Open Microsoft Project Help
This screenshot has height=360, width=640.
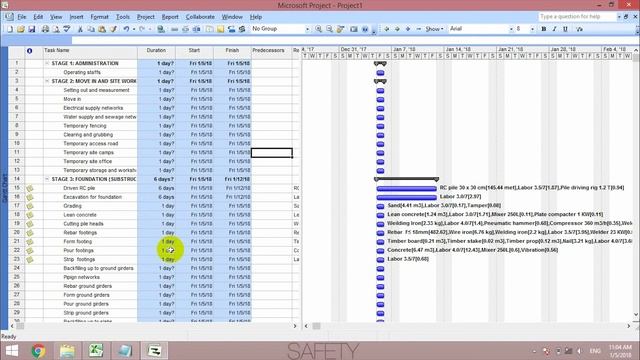(365, 29)
